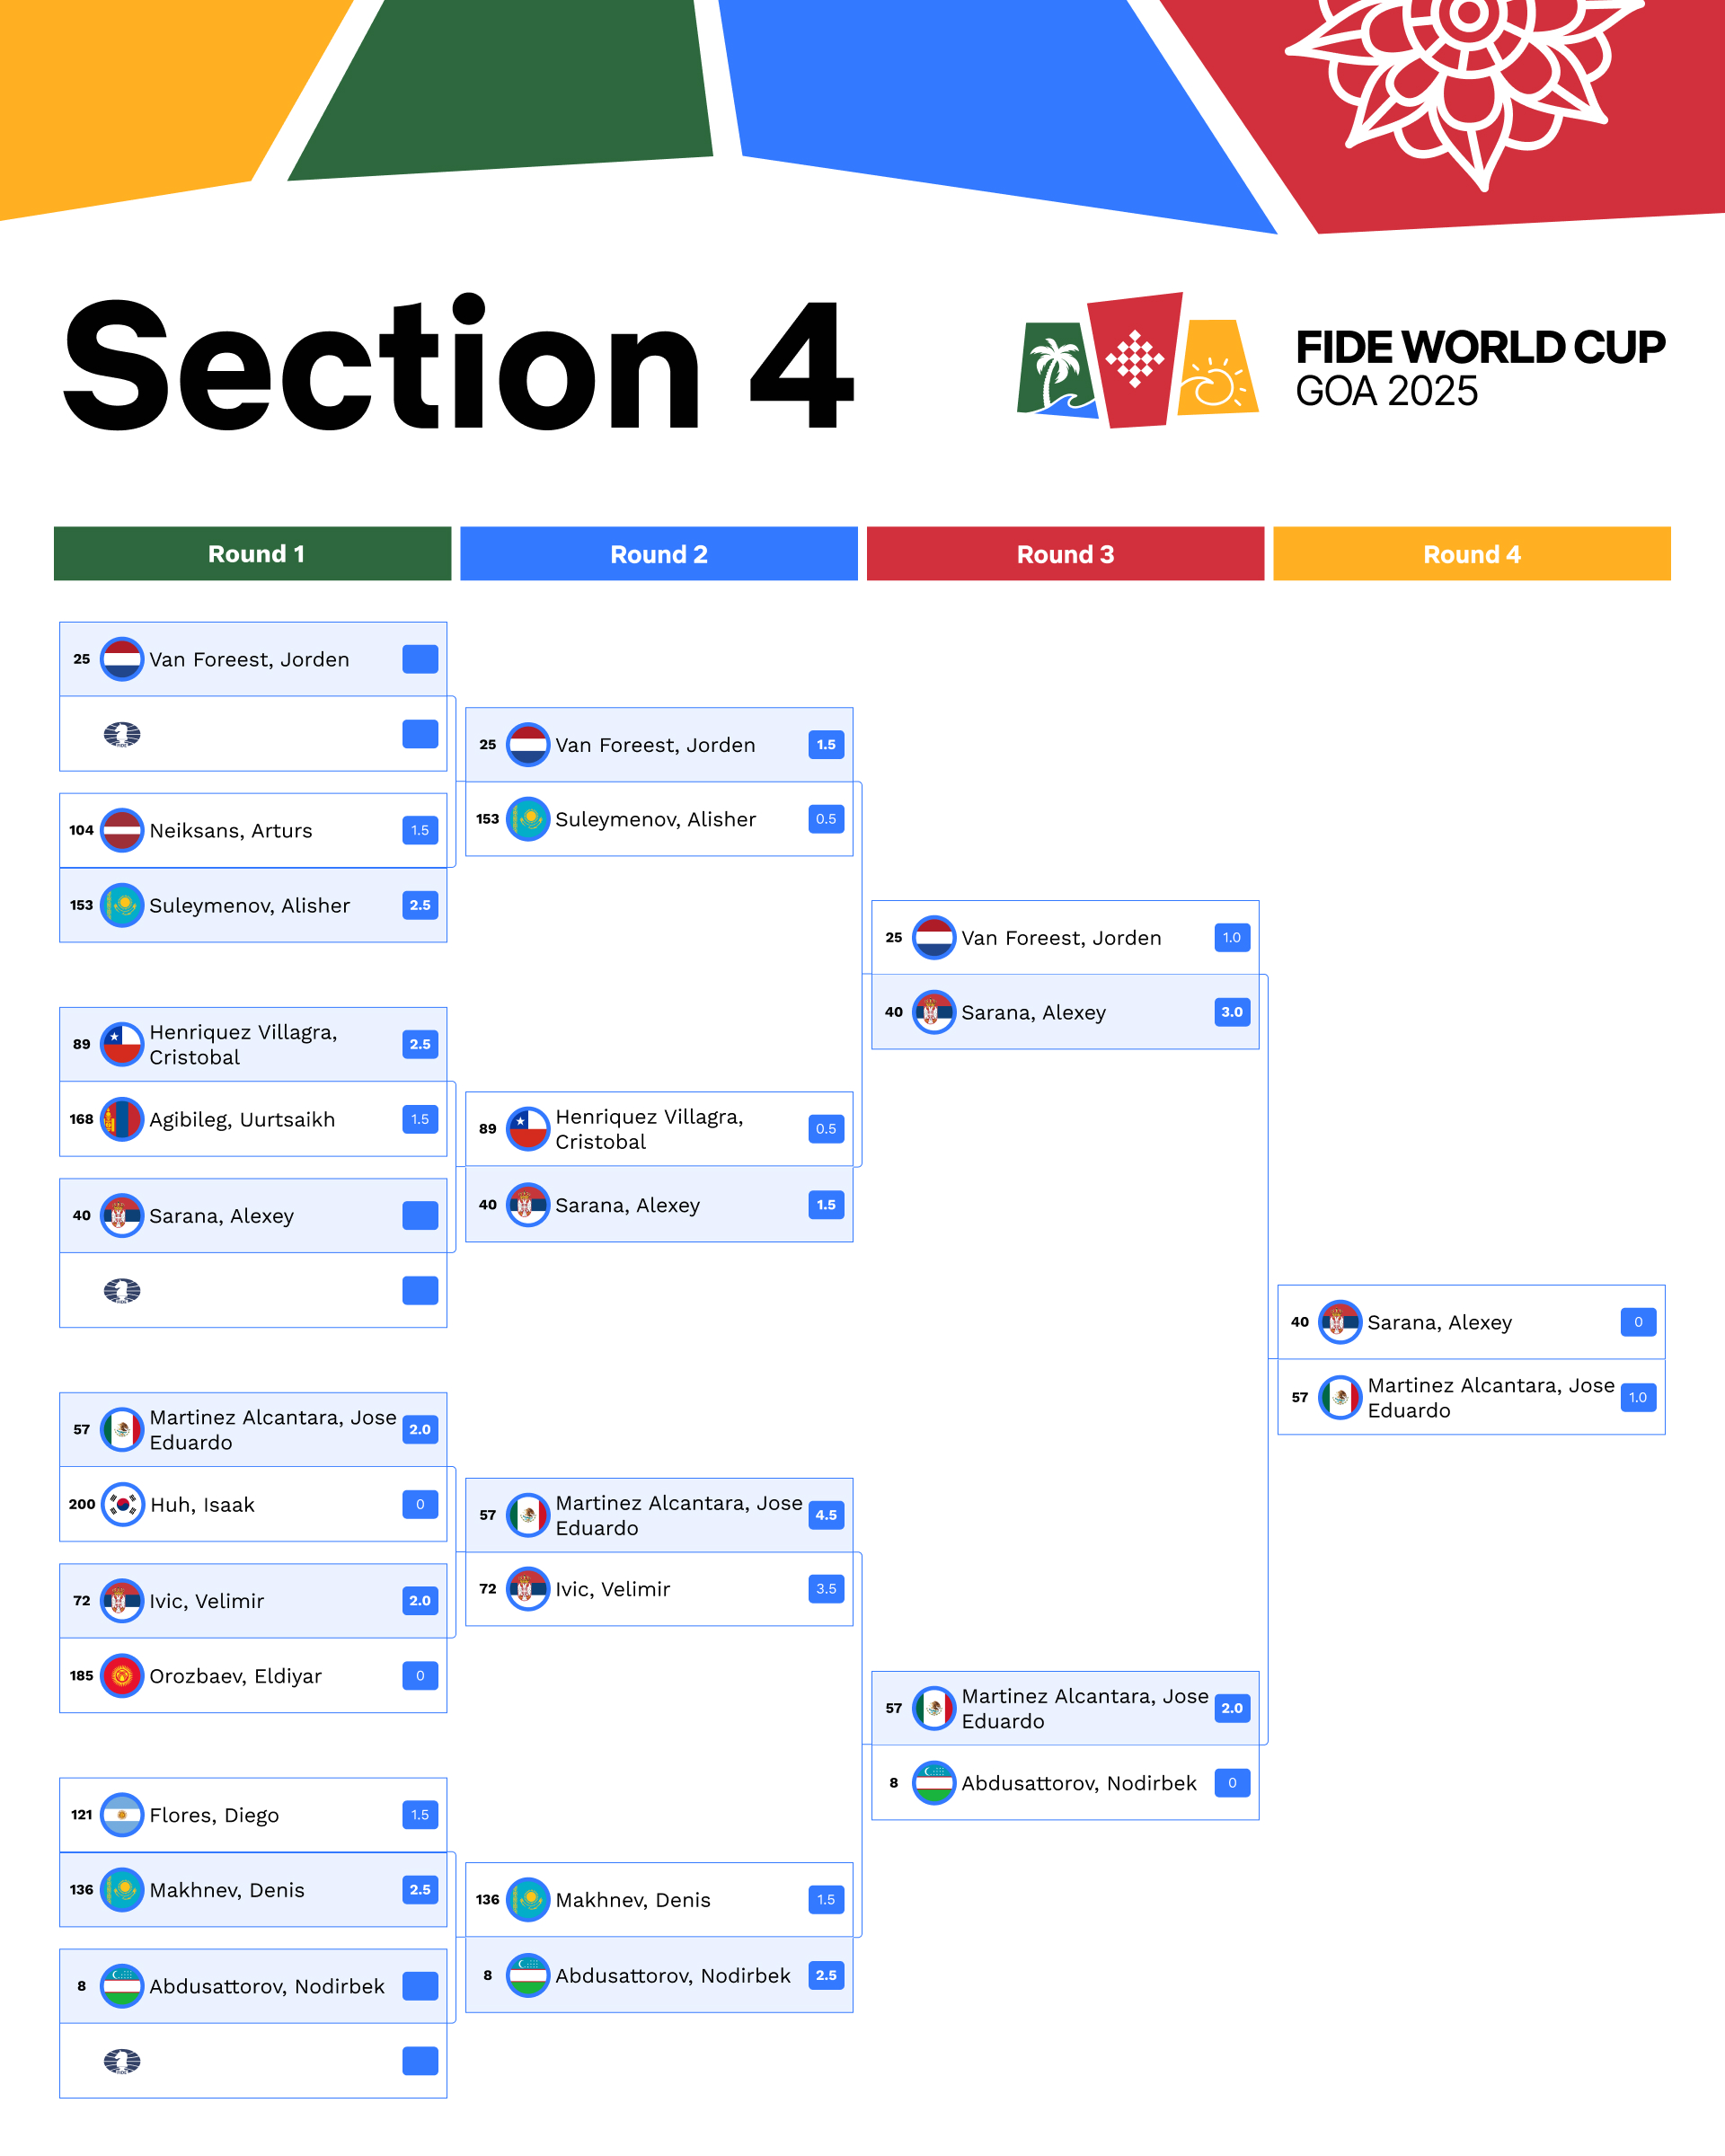Screen dimensions: 1725x2156
Task: Click Abdusattorov's Uzbekistan flag in Round 3
Action: pos(933,1783)
